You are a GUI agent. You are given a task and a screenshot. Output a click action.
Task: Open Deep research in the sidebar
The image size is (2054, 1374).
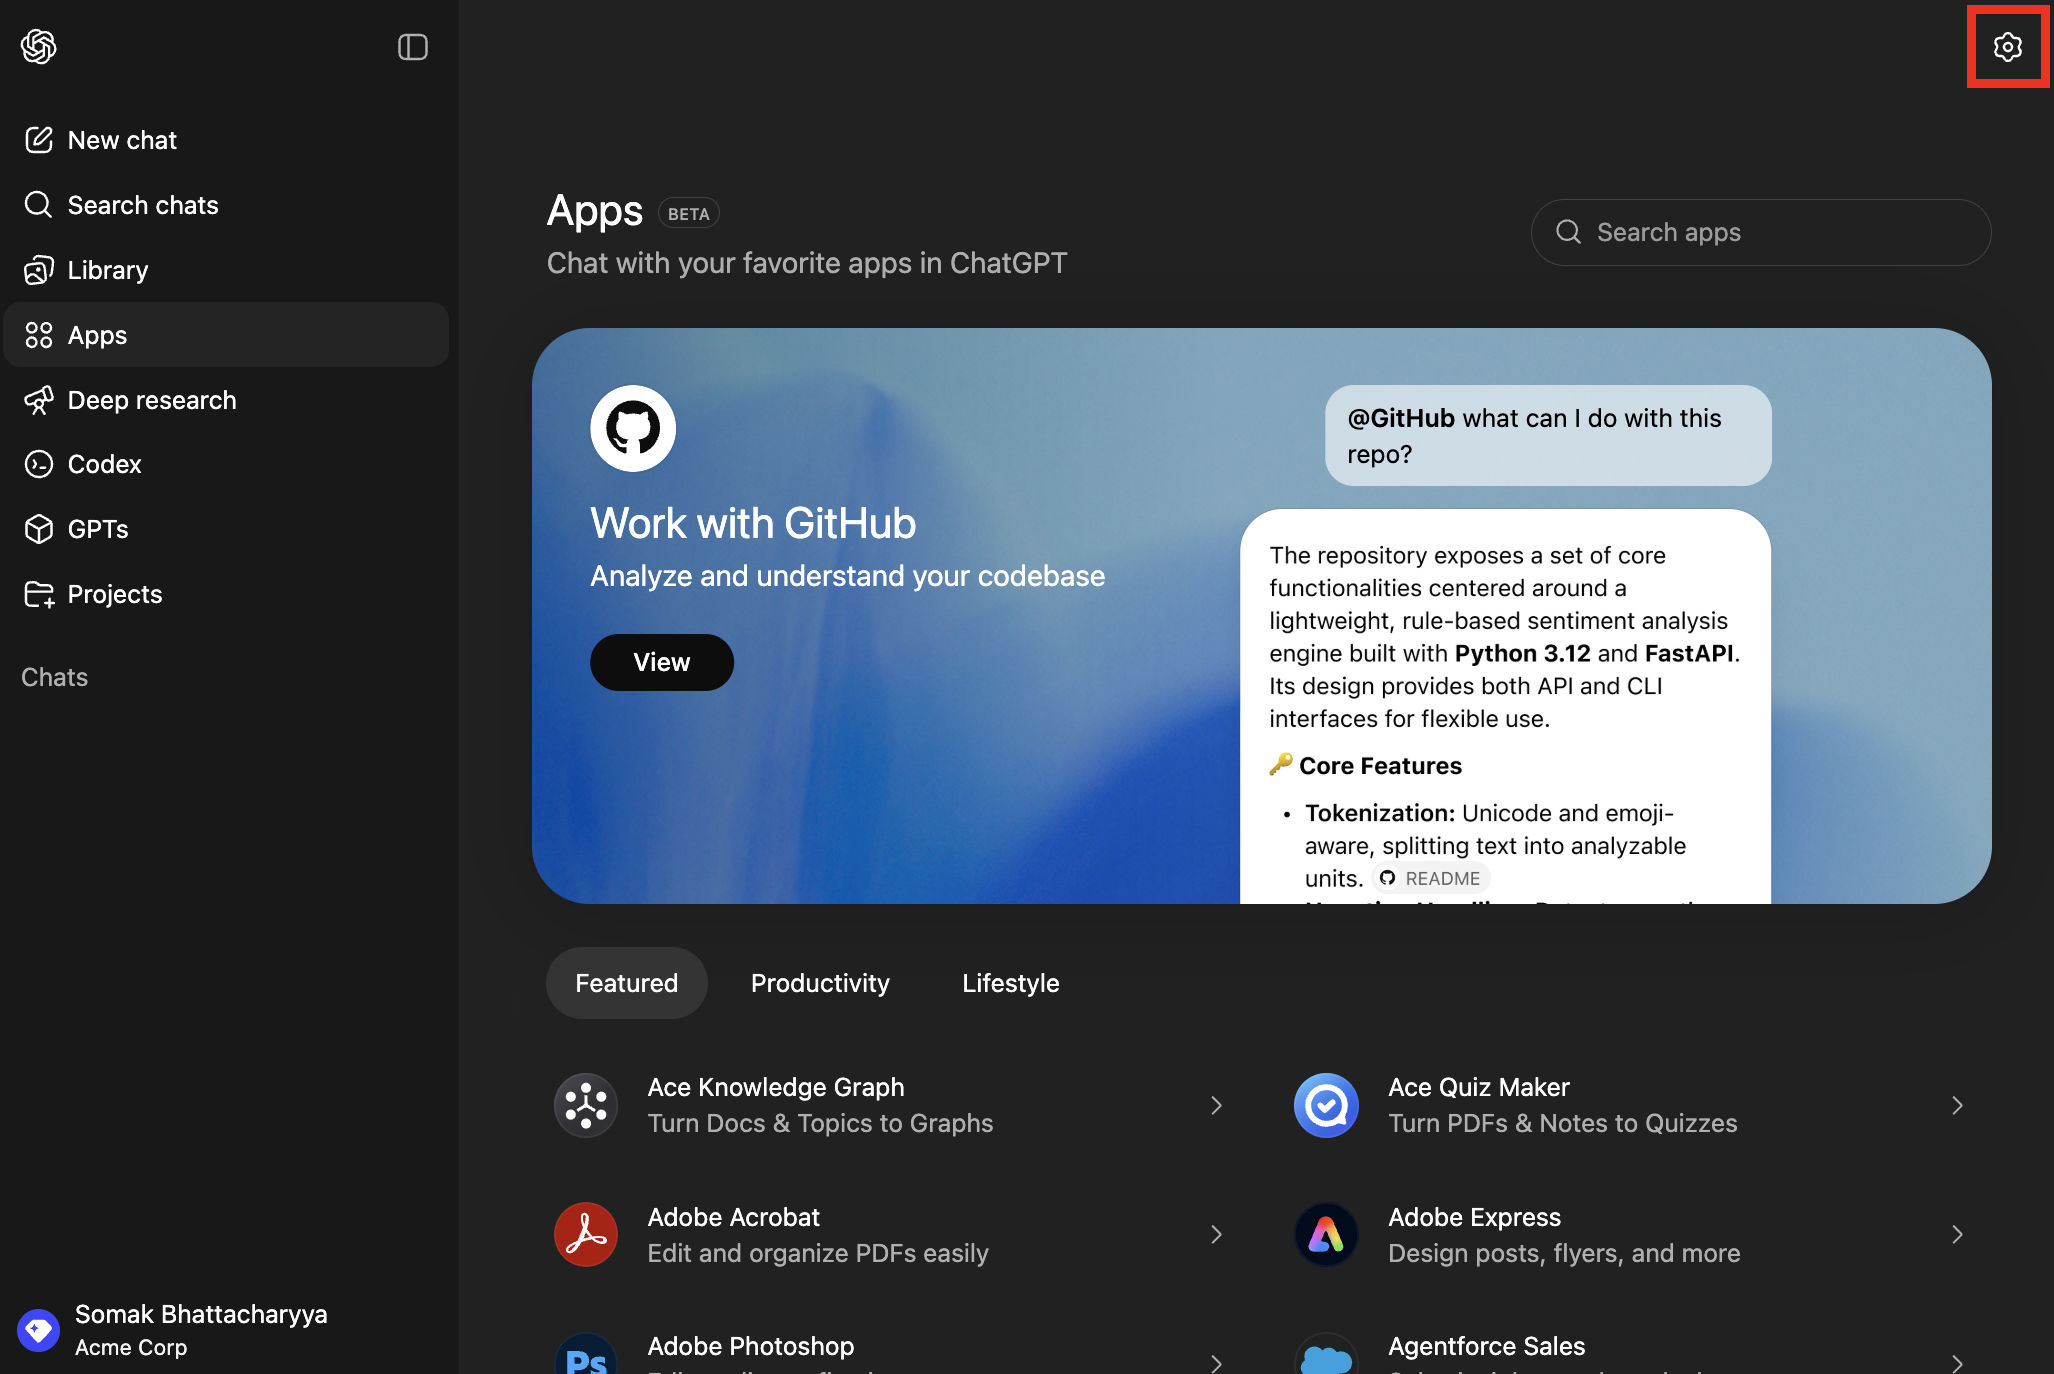click(151, 400)
